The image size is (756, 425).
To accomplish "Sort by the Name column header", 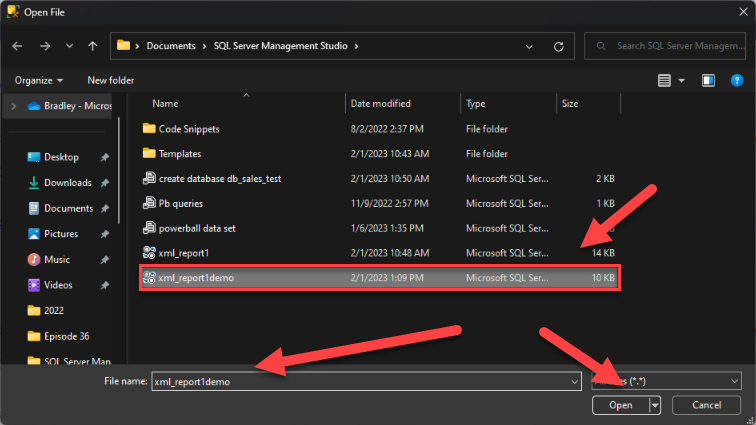I will pyautogui.click(x=165, y=104).
